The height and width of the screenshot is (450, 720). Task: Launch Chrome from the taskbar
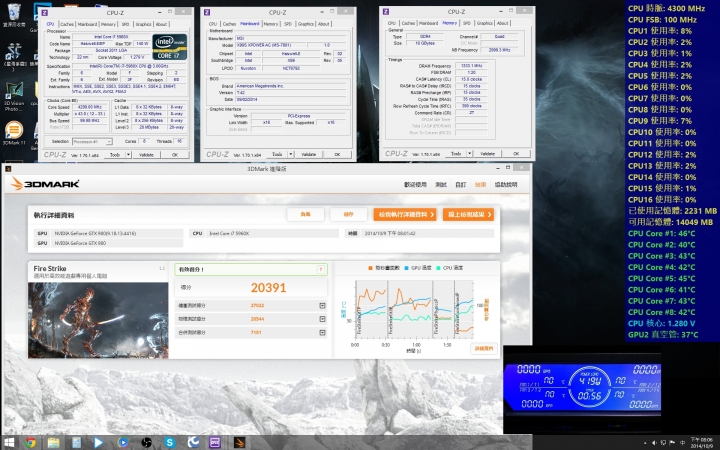[30, 443]
